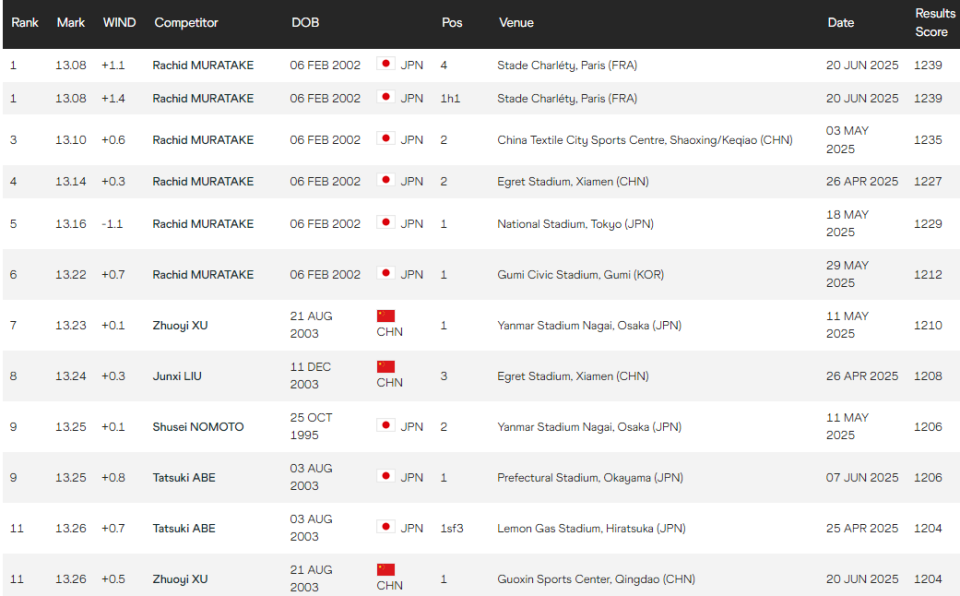The height and width of the screenshot is (596, 960).
Task: Click the Japan flag for Shusei NOMOTO
Action: pyautogui.click(x=386, y=426)
